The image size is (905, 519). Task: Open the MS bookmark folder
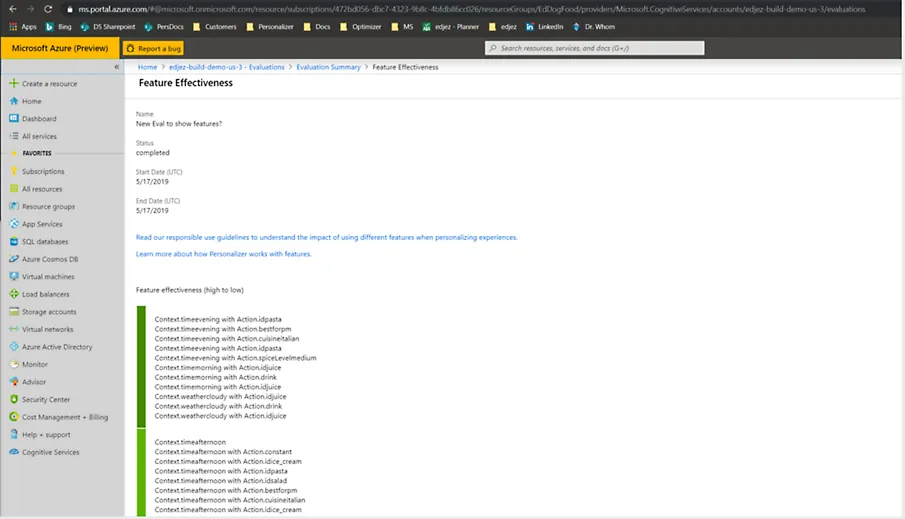tap(402, 27)
